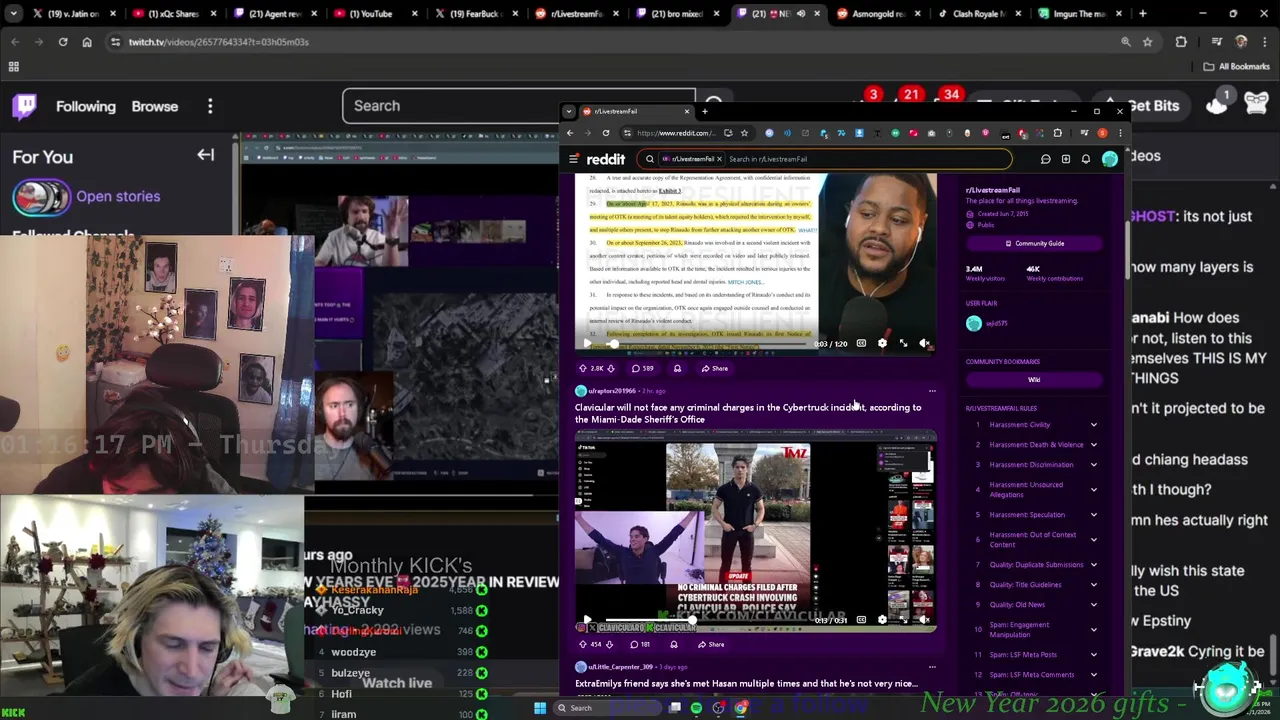The image size is (1280, 720).
Task: Open stories in Twitch sidebar
Action: 118,196
